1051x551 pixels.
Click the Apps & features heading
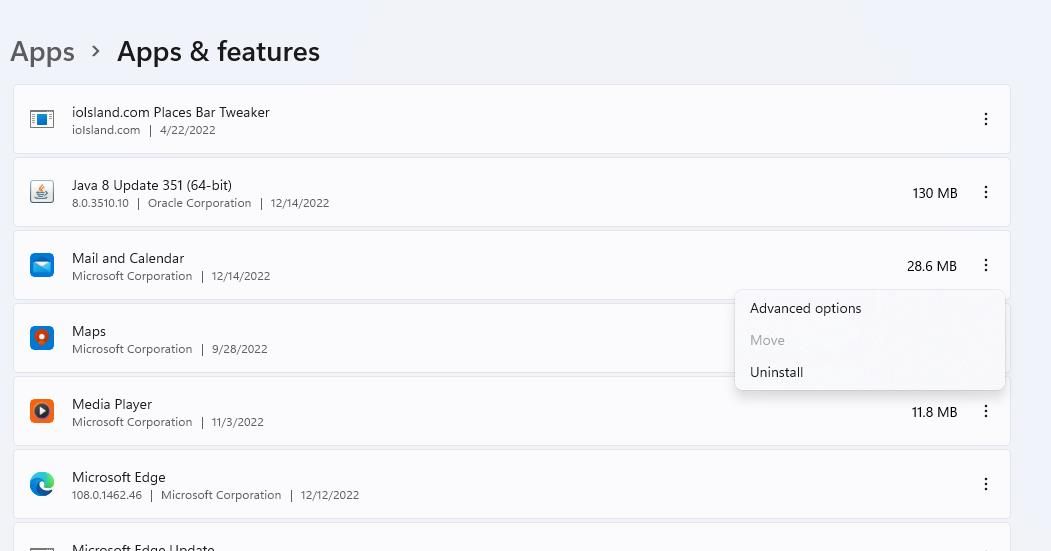[x=219, y=52]
